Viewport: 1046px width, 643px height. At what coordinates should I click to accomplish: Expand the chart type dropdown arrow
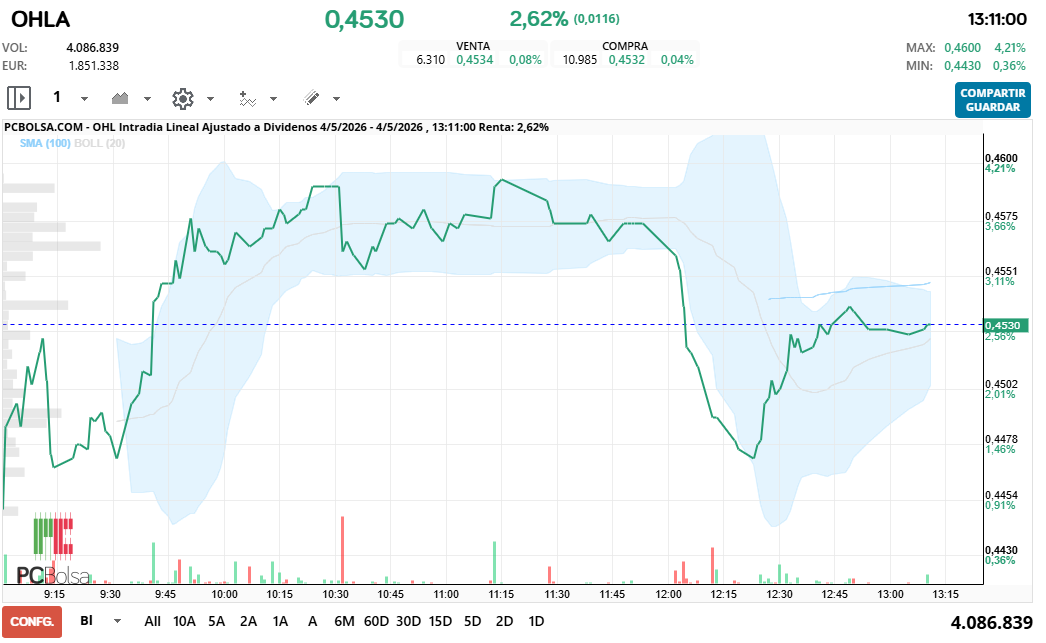click(x=147, y=99)
